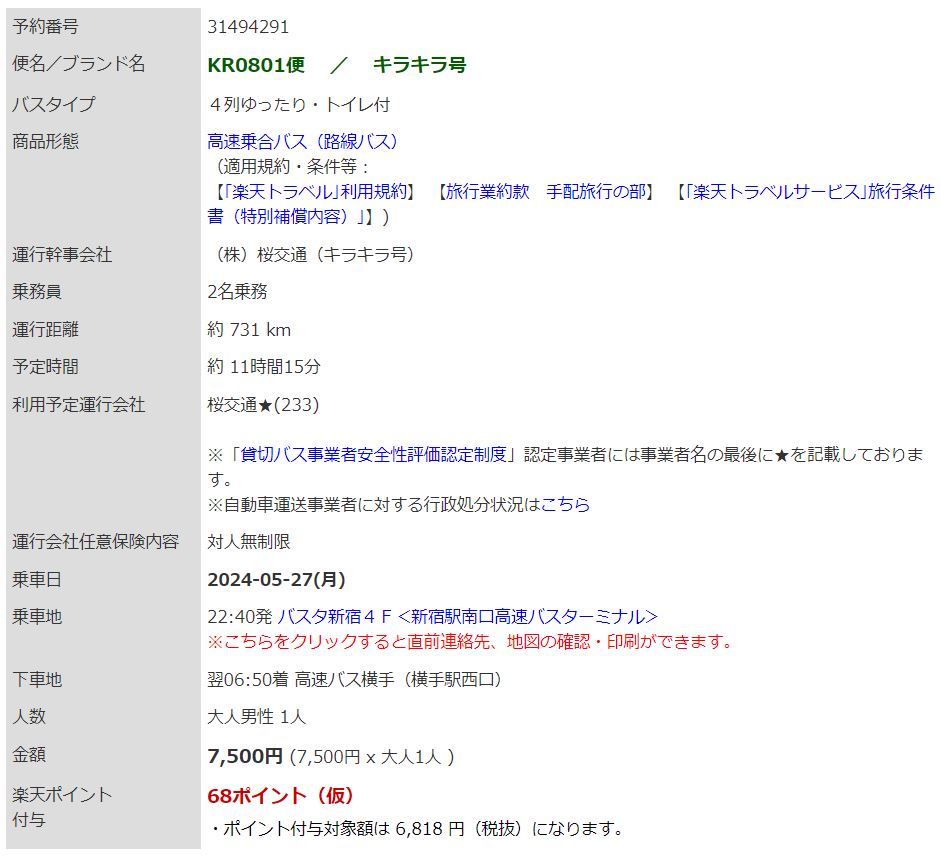
Task: Click the こちら link for 行政処分状況
Action: pos(565,504)
